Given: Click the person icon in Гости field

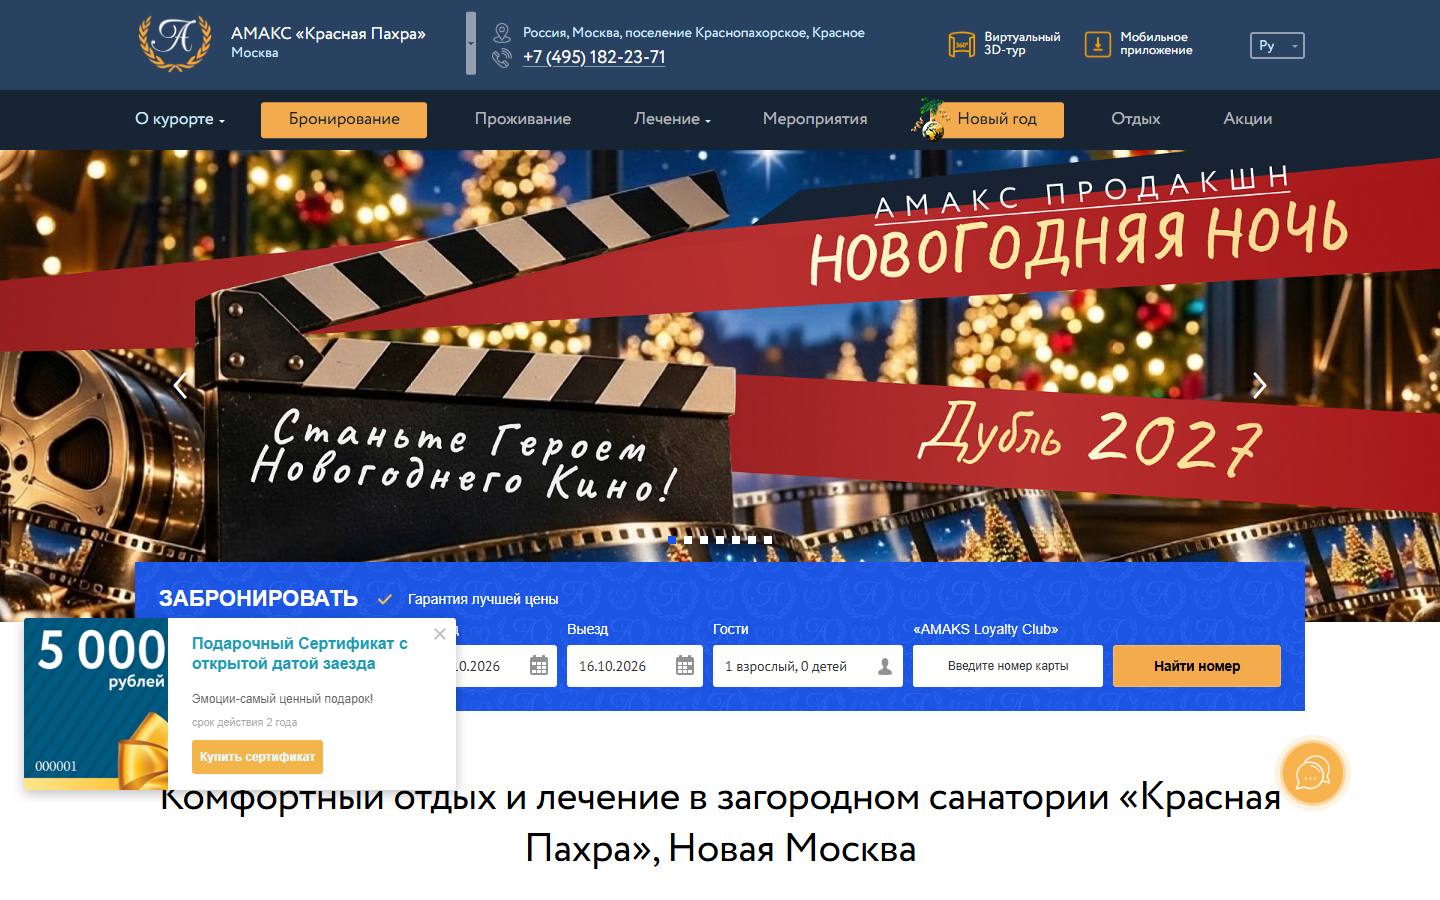Looking at the screenshot, I should (884, 666).
